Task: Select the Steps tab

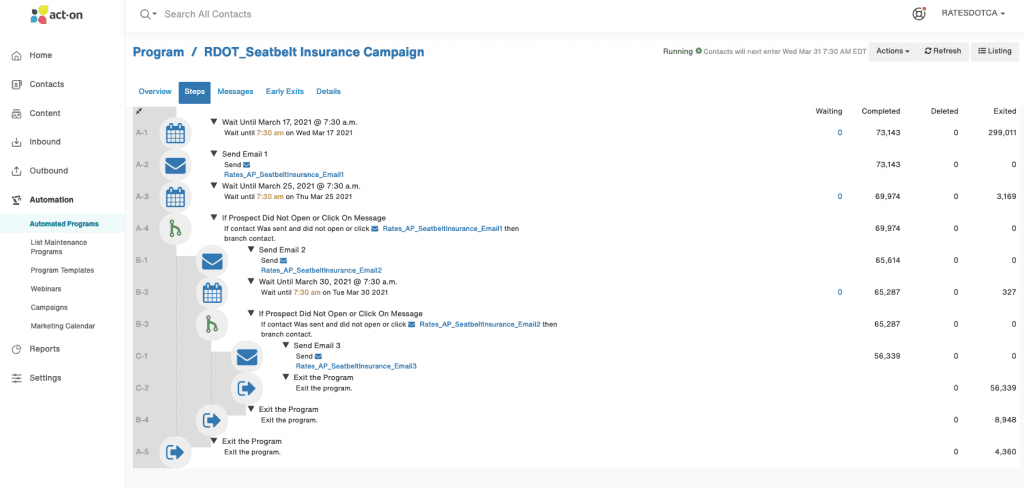Action: (195, 92)
